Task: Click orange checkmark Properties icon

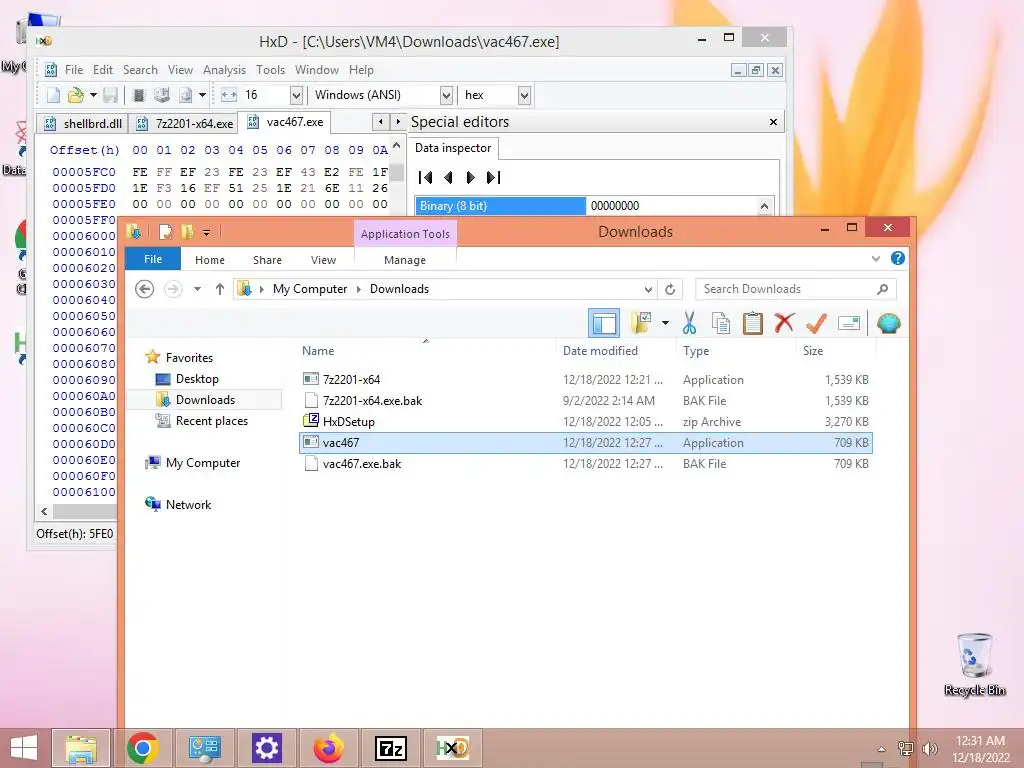Action: [x=816, y=323]
